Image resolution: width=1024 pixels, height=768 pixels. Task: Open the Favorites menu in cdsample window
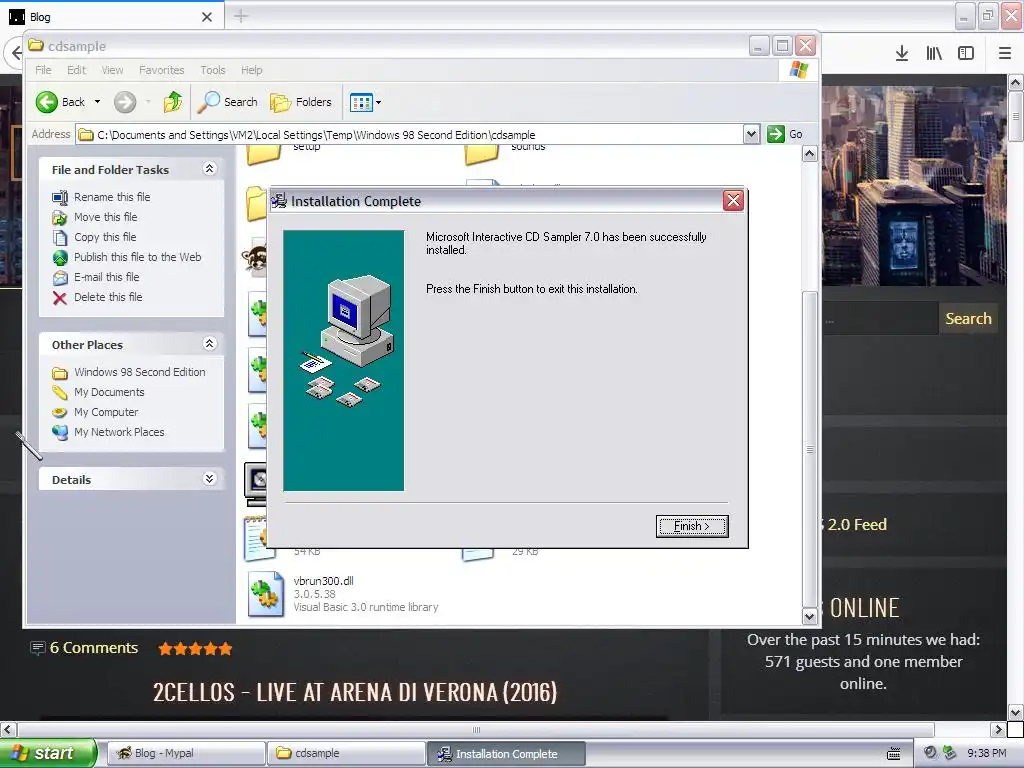pos(161,70)
